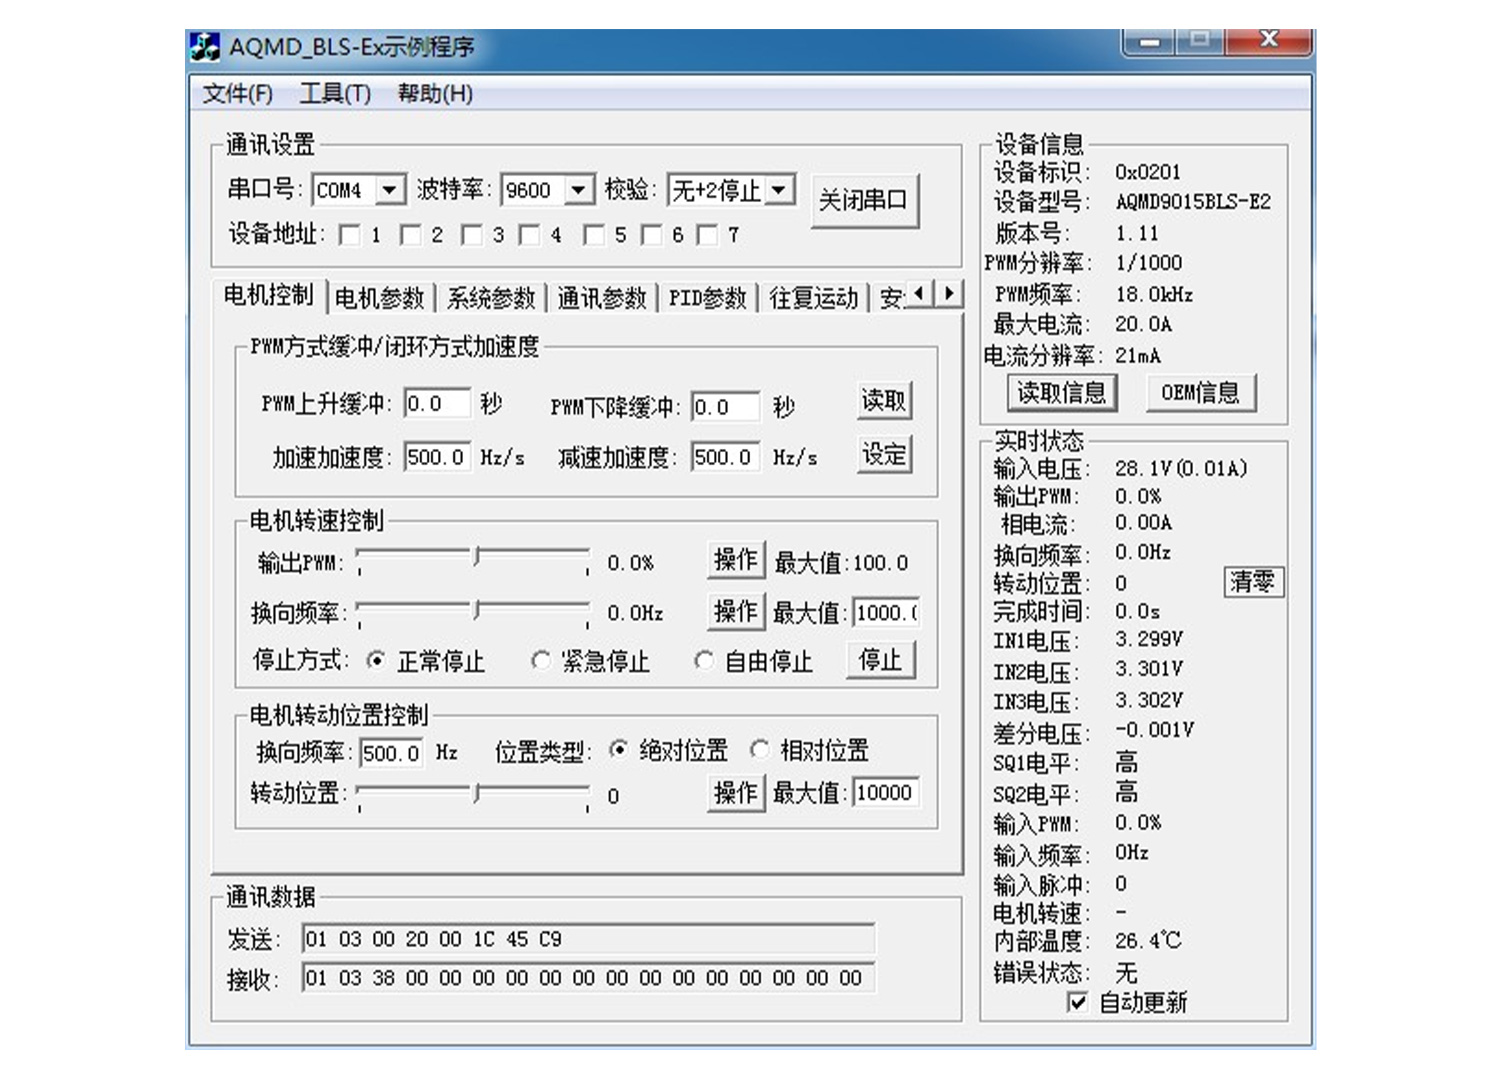The image size is (1500, 1091).
Task: Click the 设定 button
Action: point(884,454)
